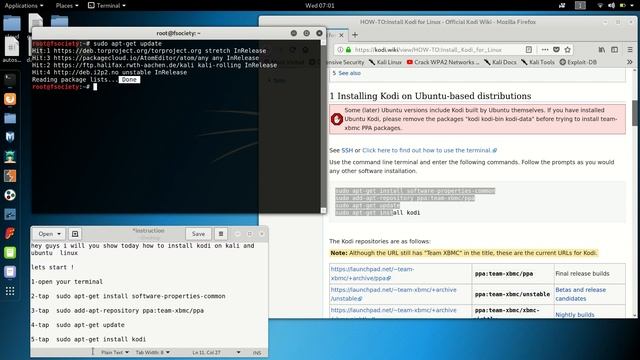Open Exploit-DB bookmark
The width and height of the screenshot is (640, 360).
point(578,62)
